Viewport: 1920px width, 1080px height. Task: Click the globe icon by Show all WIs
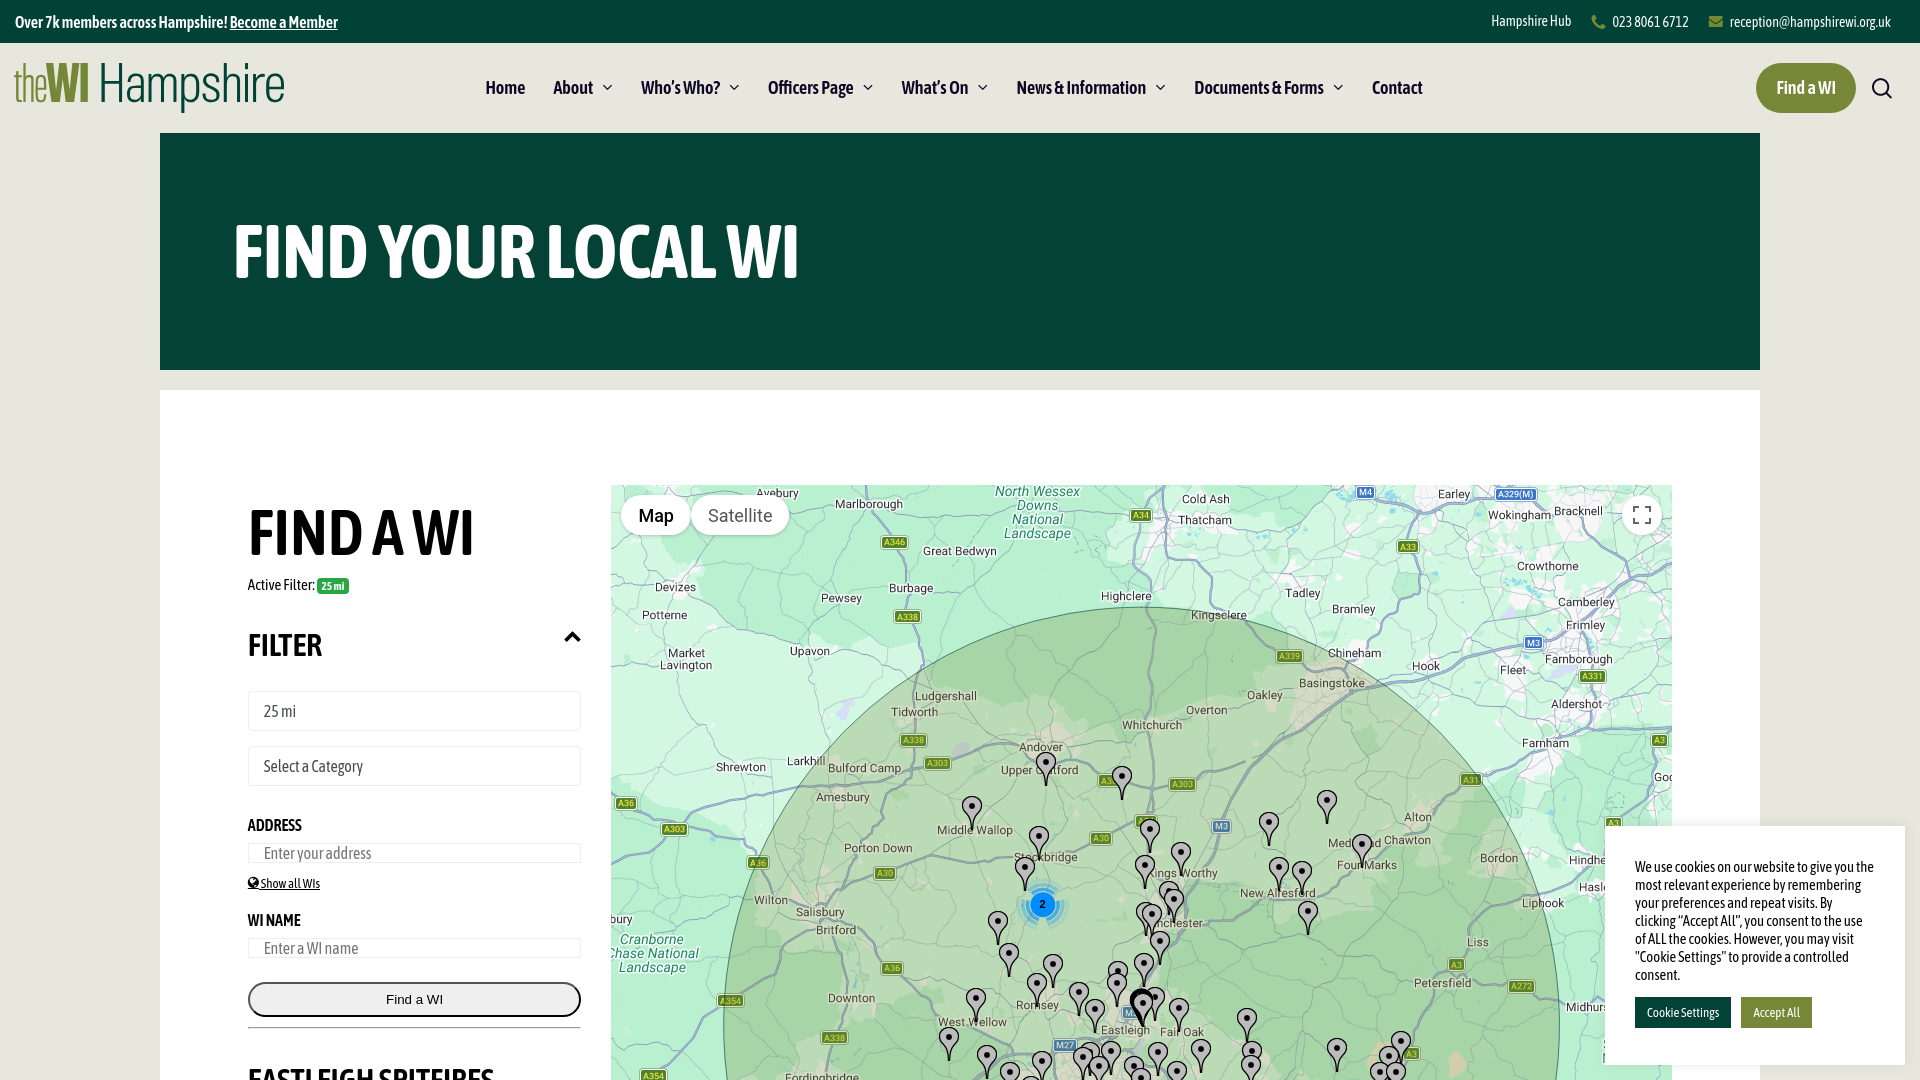click(253, 883)
